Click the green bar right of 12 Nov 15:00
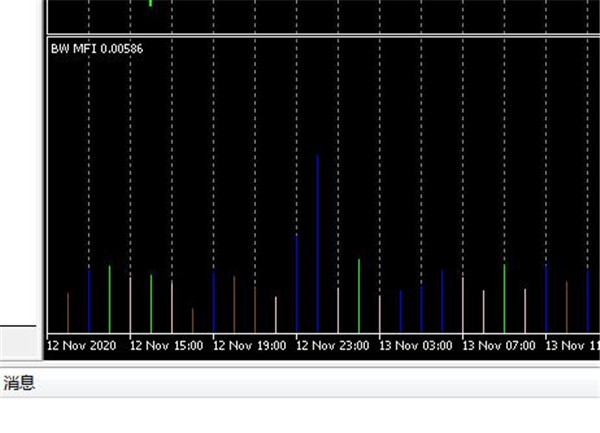 pyautogui.click(x=151, y=303)
